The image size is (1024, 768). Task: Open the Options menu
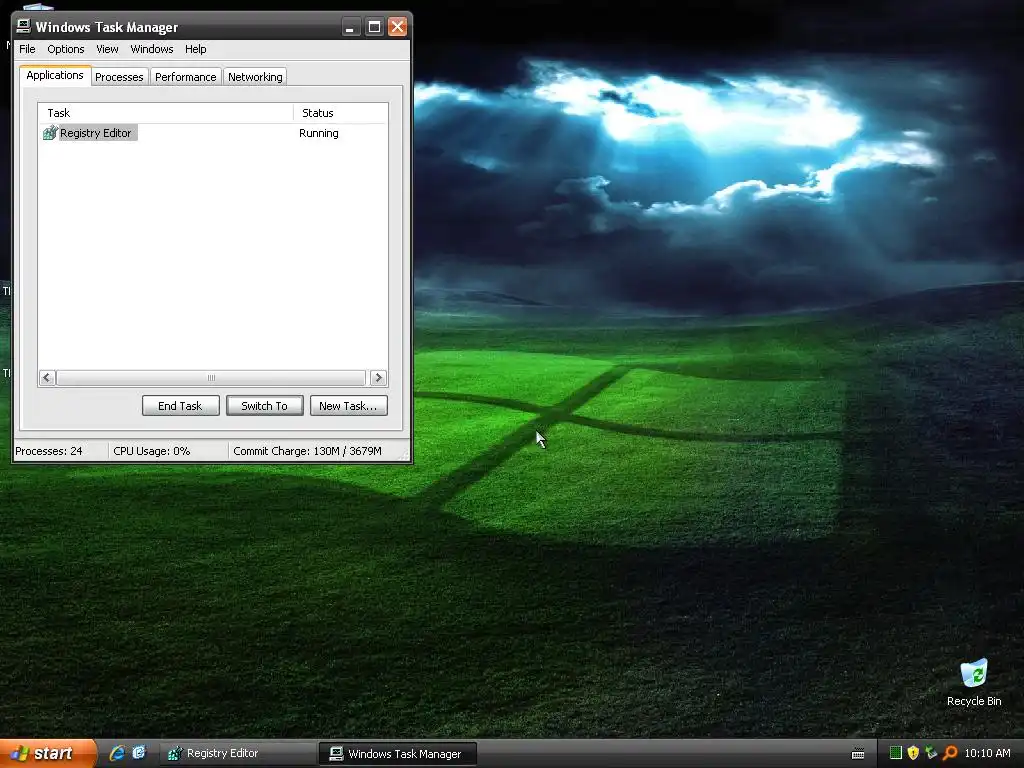65,49
